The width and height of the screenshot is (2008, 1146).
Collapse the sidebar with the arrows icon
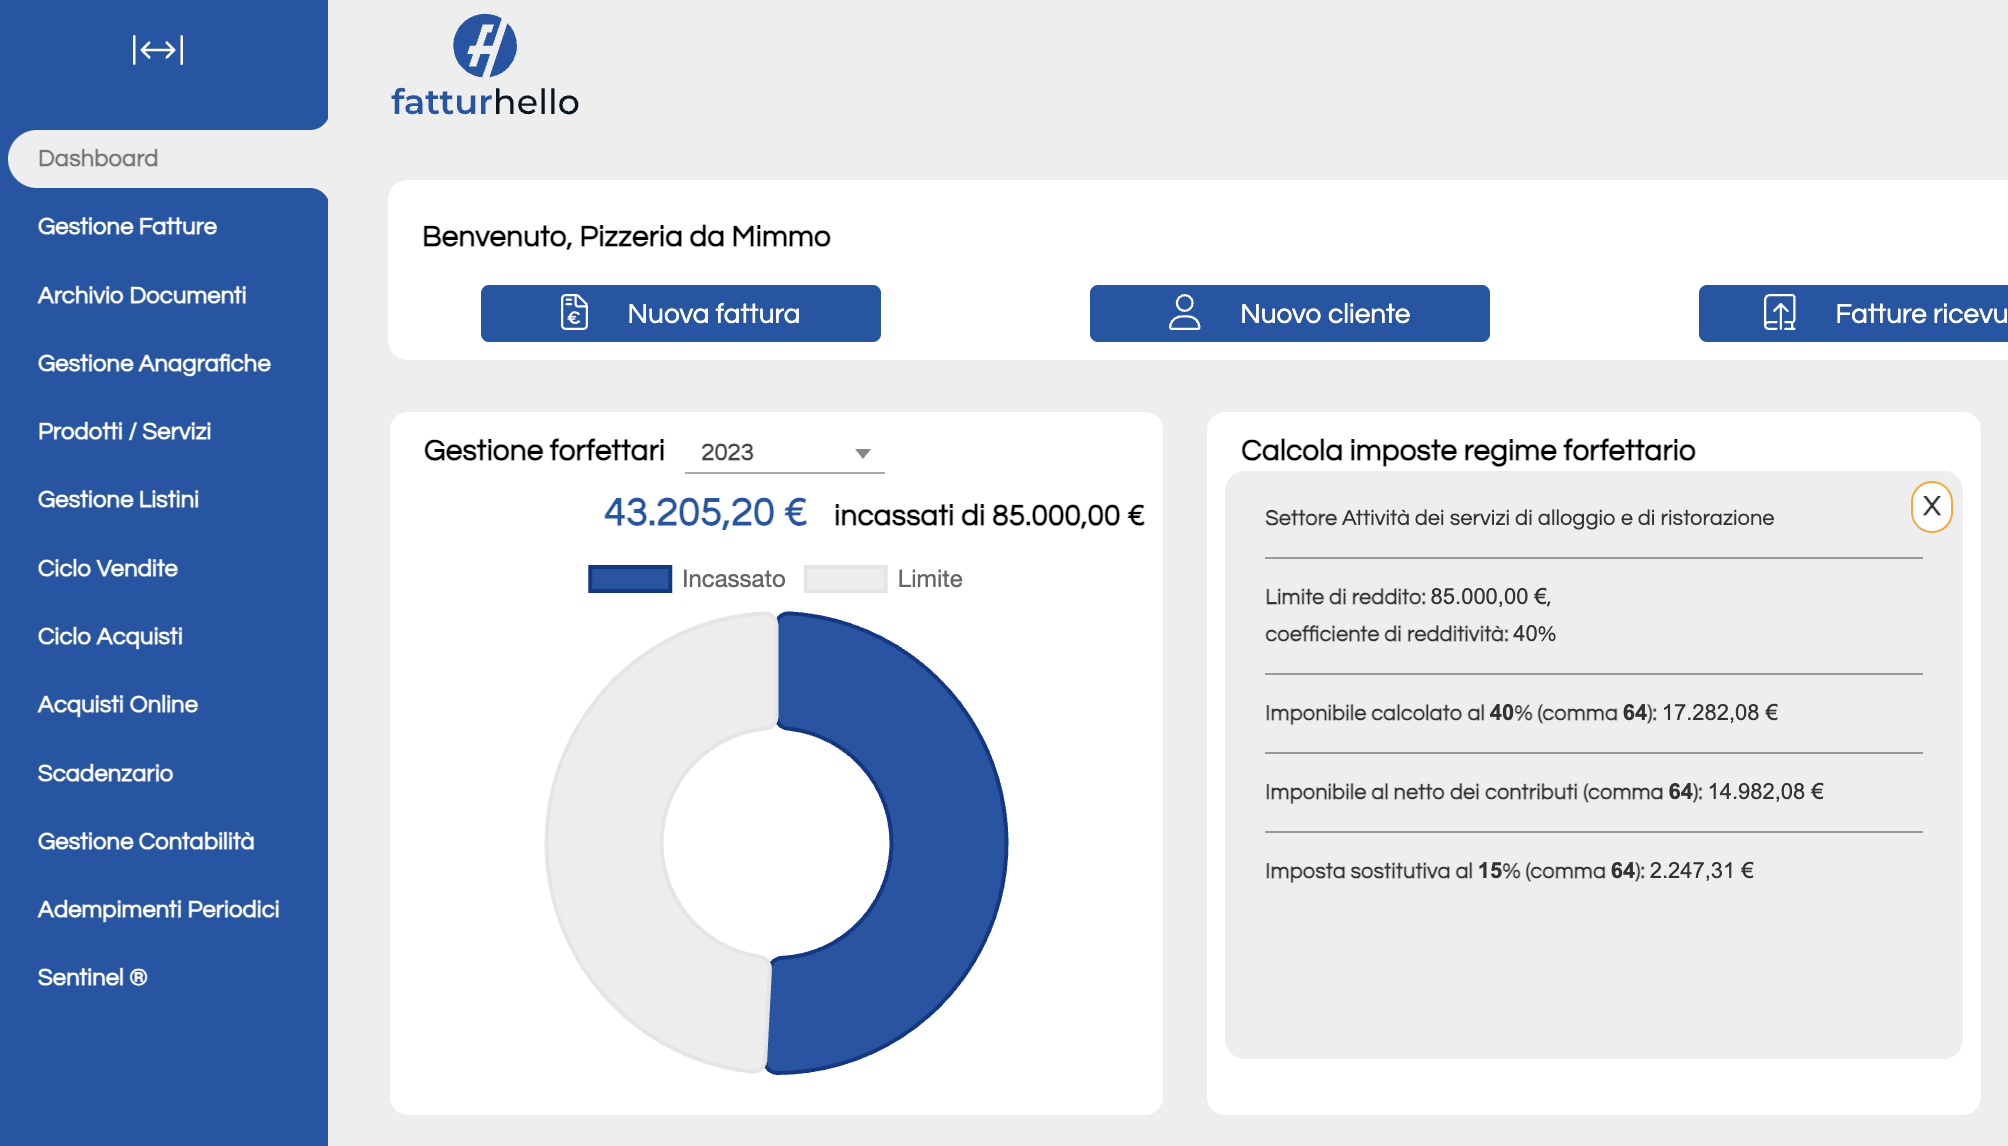point(157,50)
